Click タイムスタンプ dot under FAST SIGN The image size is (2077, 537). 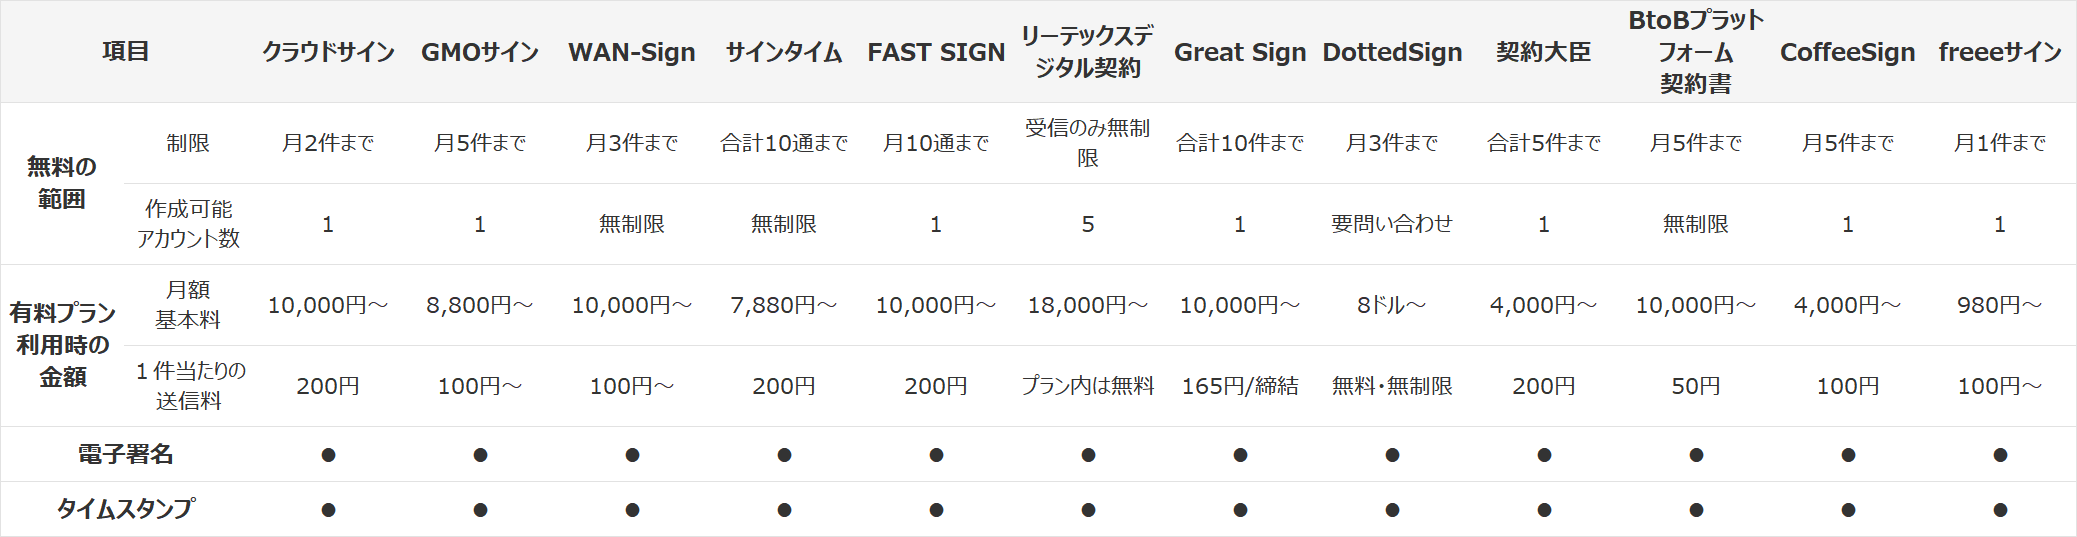click(x=936, y=510)
